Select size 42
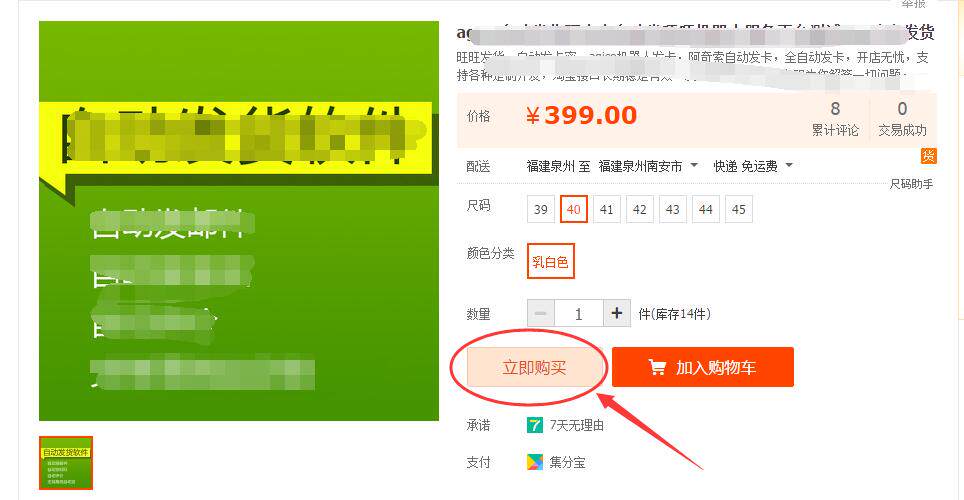This screenshot has height=500, width=964. pyautogui.click(x=639, y=209)
